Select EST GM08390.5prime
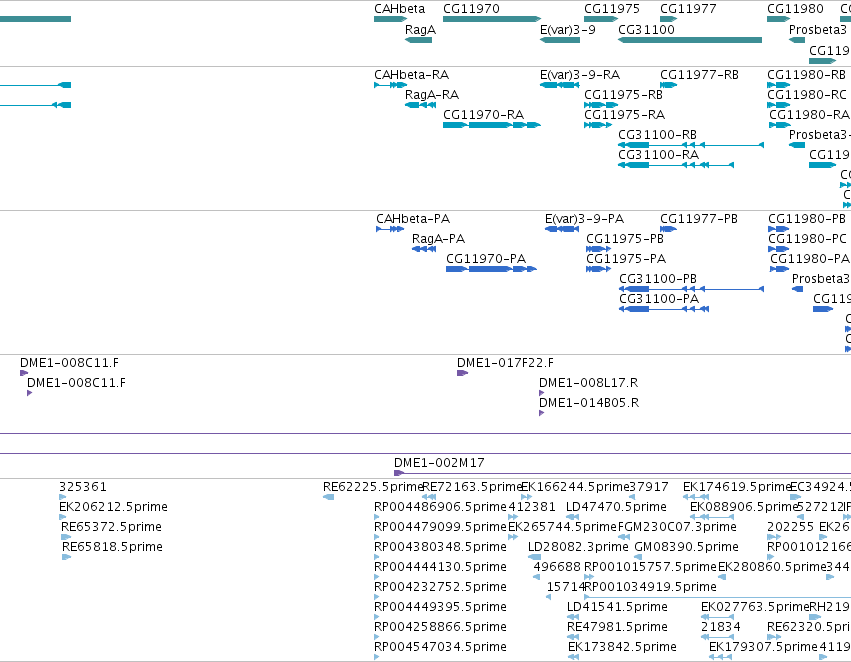The image size is (851, 662). [x=687, y=547]
